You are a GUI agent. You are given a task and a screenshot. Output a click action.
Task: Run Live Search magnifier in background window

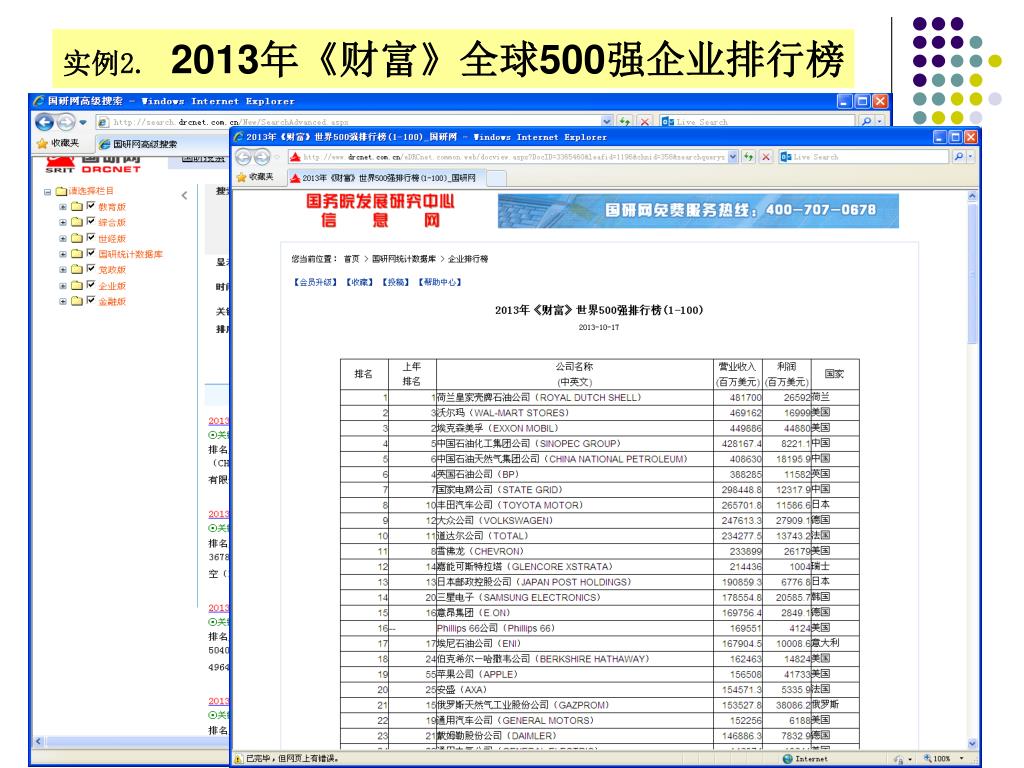(x=866, y=121)
